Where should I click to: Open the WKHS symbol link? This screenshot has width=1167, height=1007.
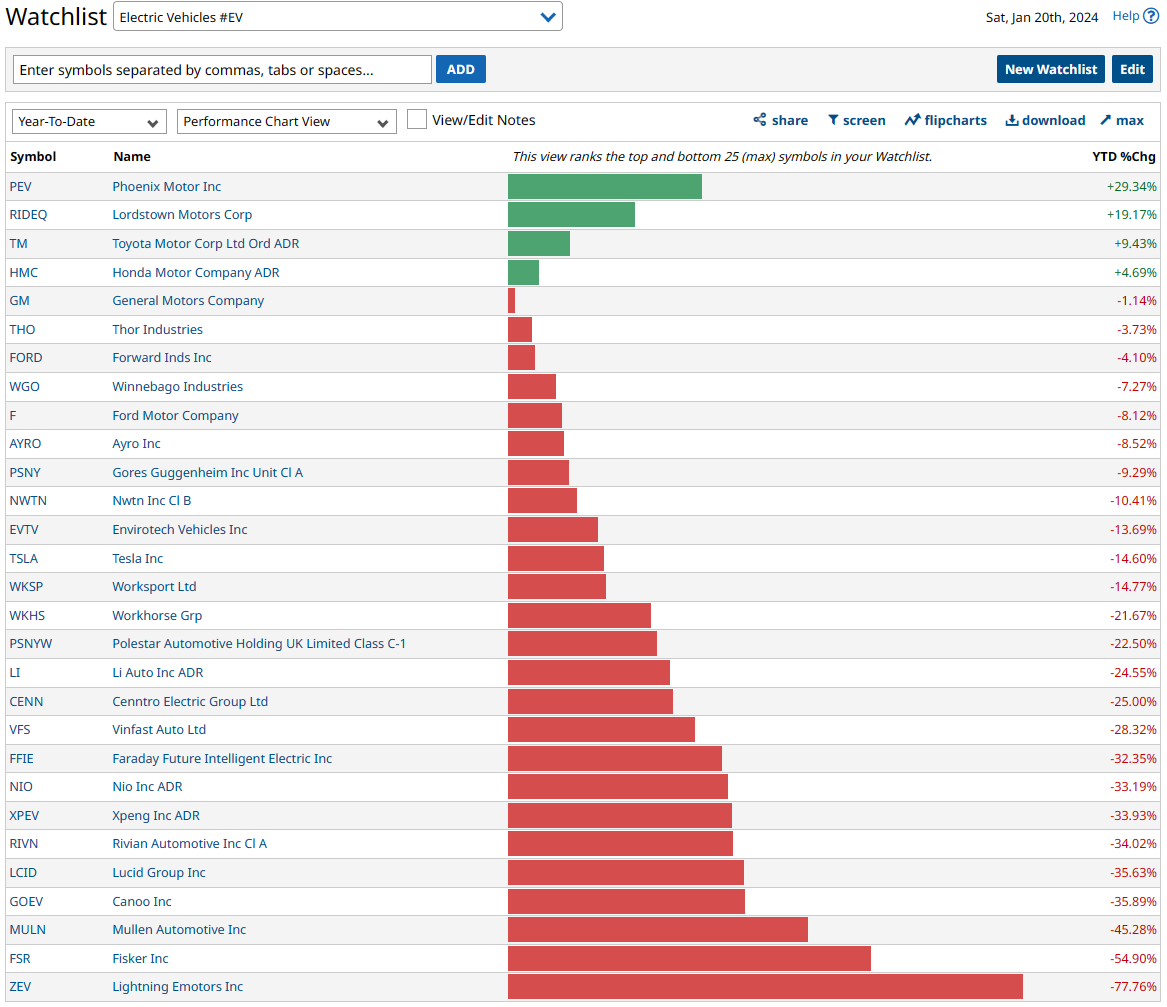click(28, 616)
